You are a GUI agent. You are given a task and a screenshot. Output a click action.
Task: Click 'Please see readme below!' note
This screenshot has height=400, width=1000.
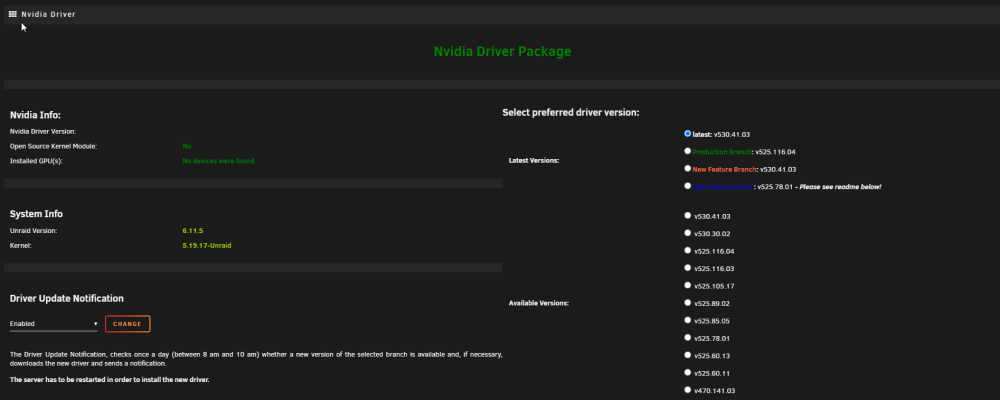pos(841,186)
